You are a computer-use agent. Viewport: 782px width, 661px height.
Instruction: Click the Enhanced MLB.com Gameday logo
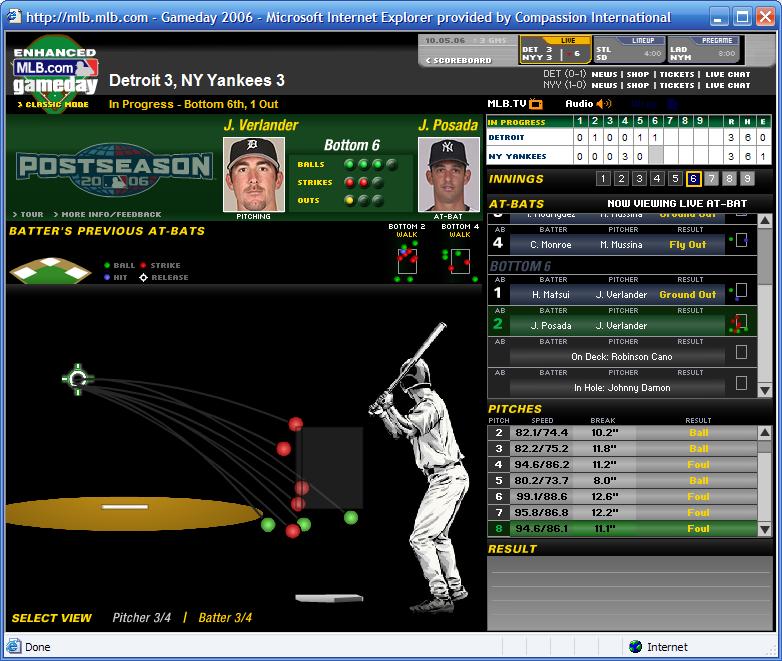[55, 72]
